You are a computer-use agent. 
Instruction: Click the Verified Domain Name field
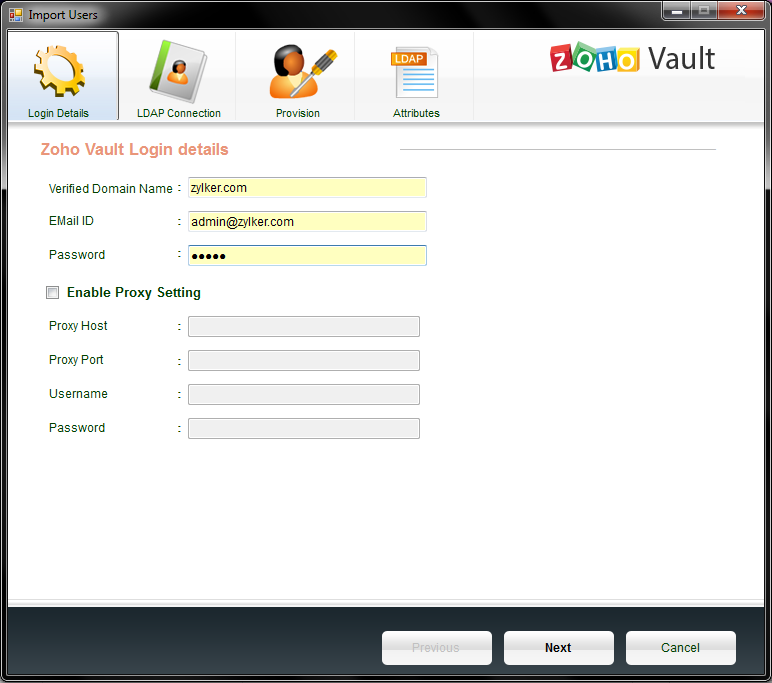pyautogui.click(x=307, y=188)
